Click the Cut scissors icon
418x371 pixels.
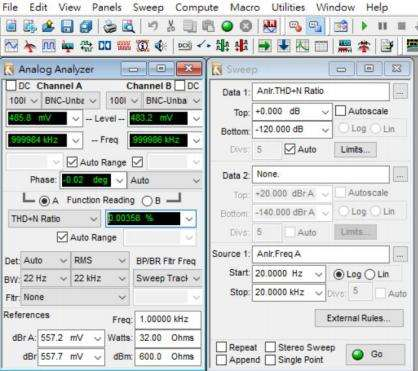171,26
